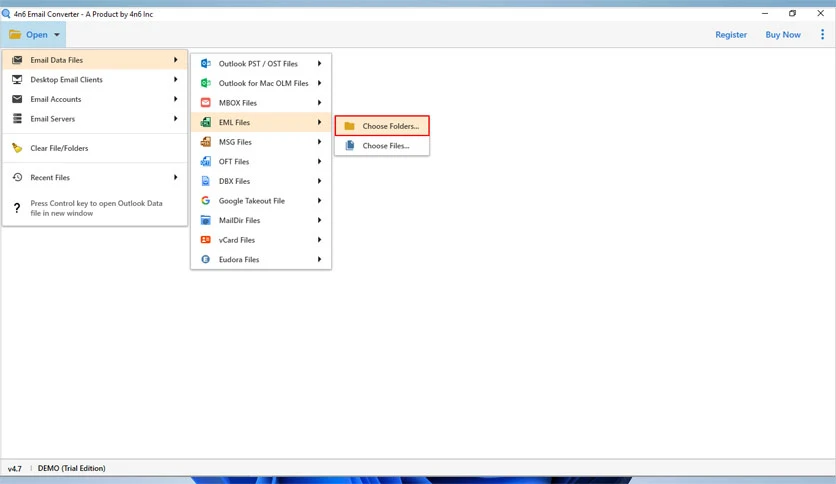This screenshot has width=836, height=484.
Task: Open the vCard Files menu entry
Action: coord(261,240)
